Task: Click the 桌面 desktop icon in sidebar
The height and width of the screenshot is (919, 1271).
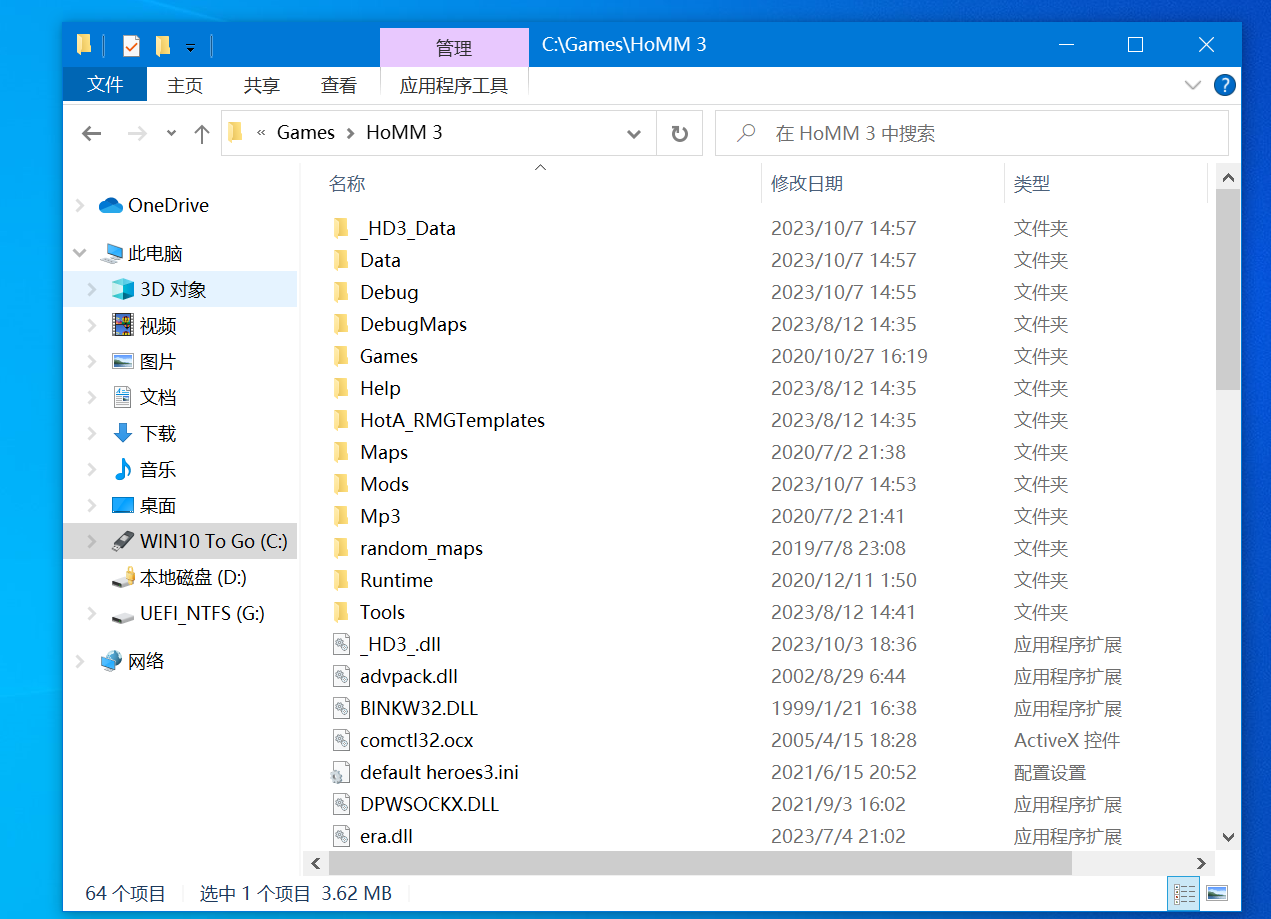Action: tap(123, 506)
